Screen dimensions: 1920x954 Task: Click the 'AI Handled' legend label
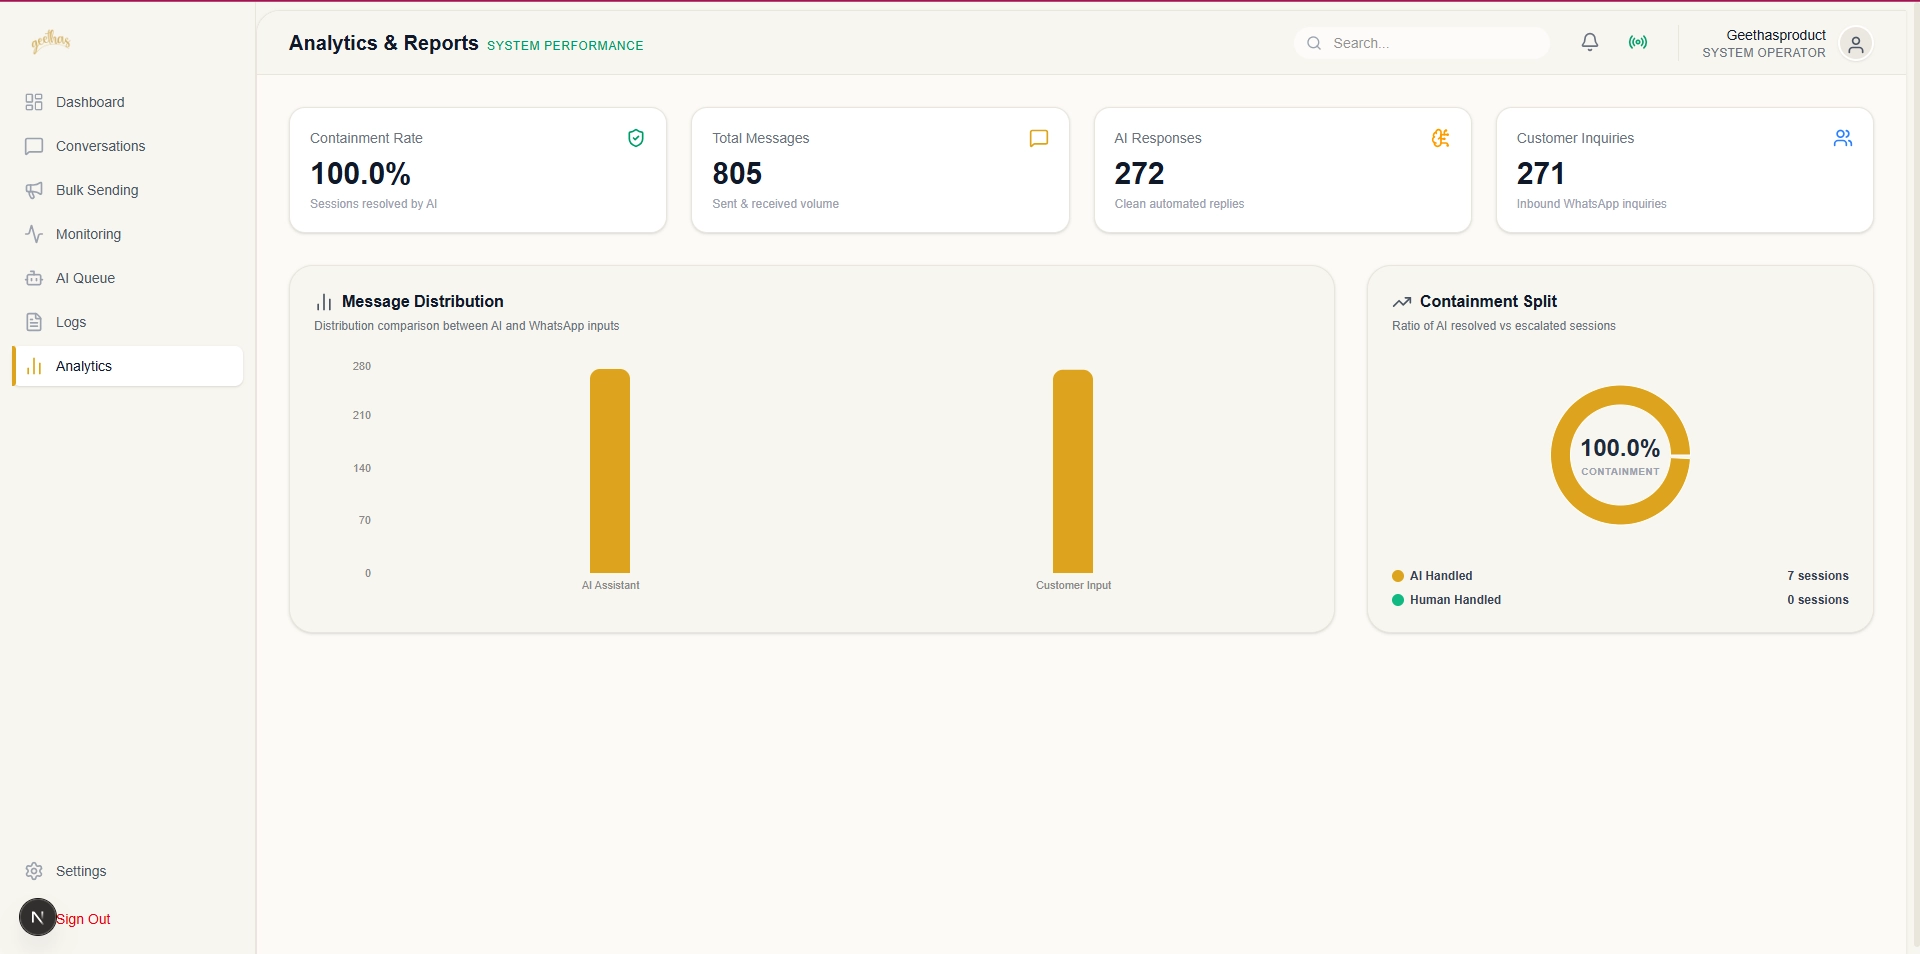click(1441, 576)
